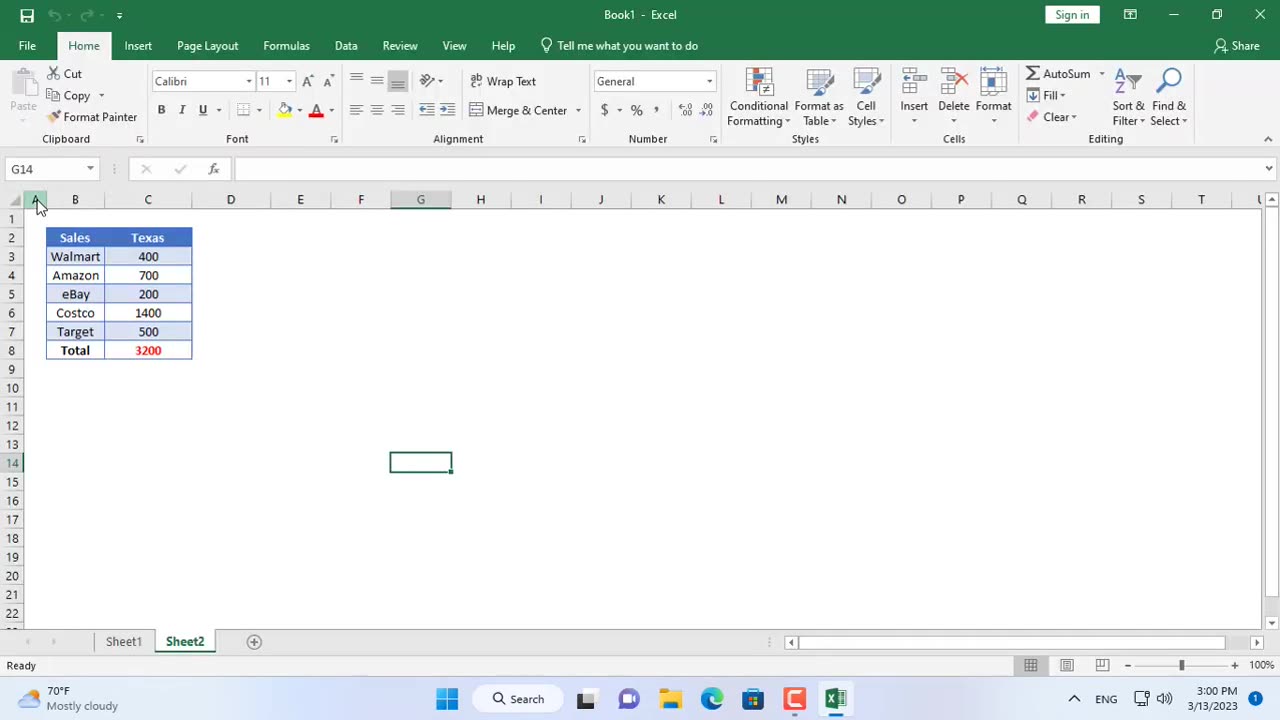Screen dimensions: 1280x720
Task: Open the ribbon display options icon
Action: 1130,15
